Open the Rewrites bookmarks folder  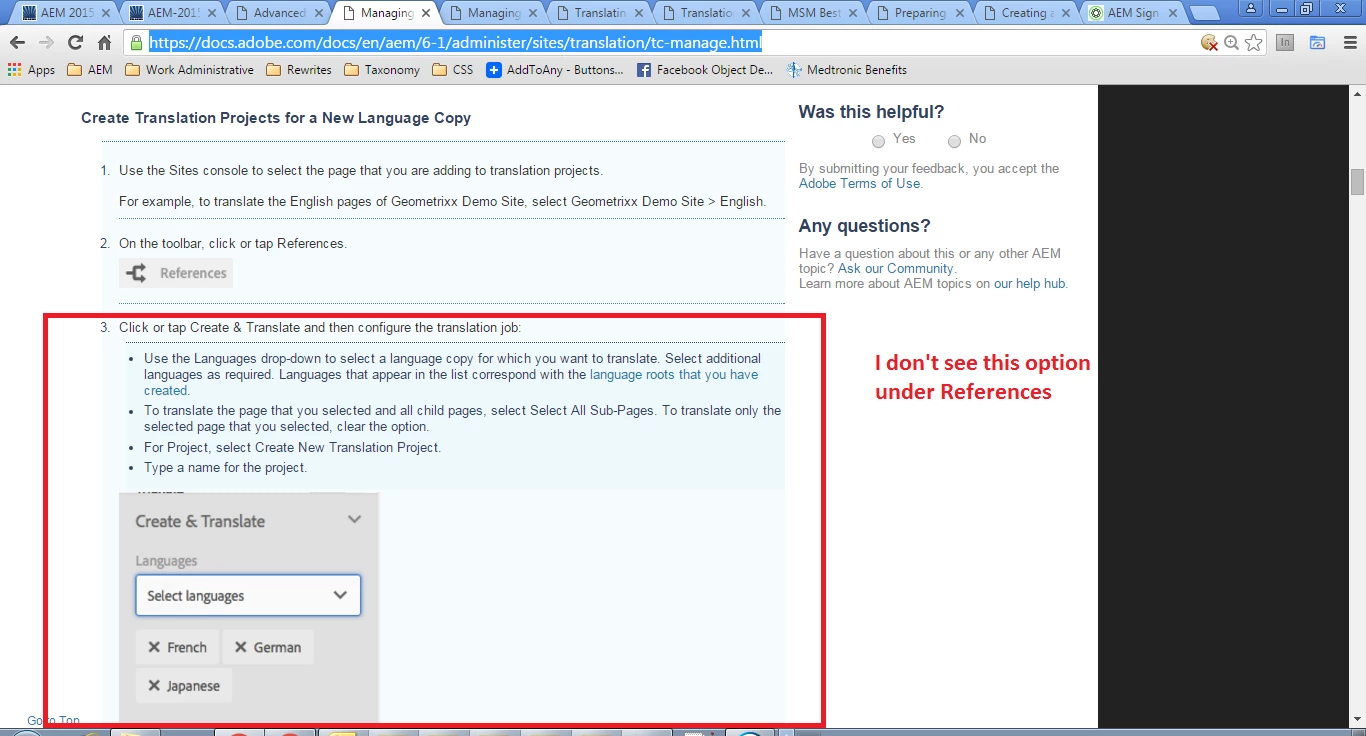pyautogui.click(x=298, y=70)
